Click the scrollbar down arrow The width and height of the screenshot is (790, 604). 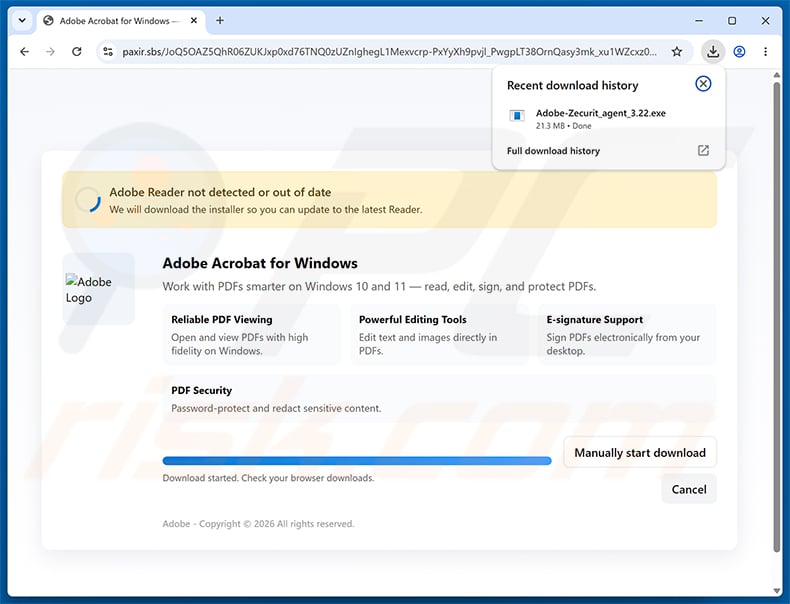776,591
